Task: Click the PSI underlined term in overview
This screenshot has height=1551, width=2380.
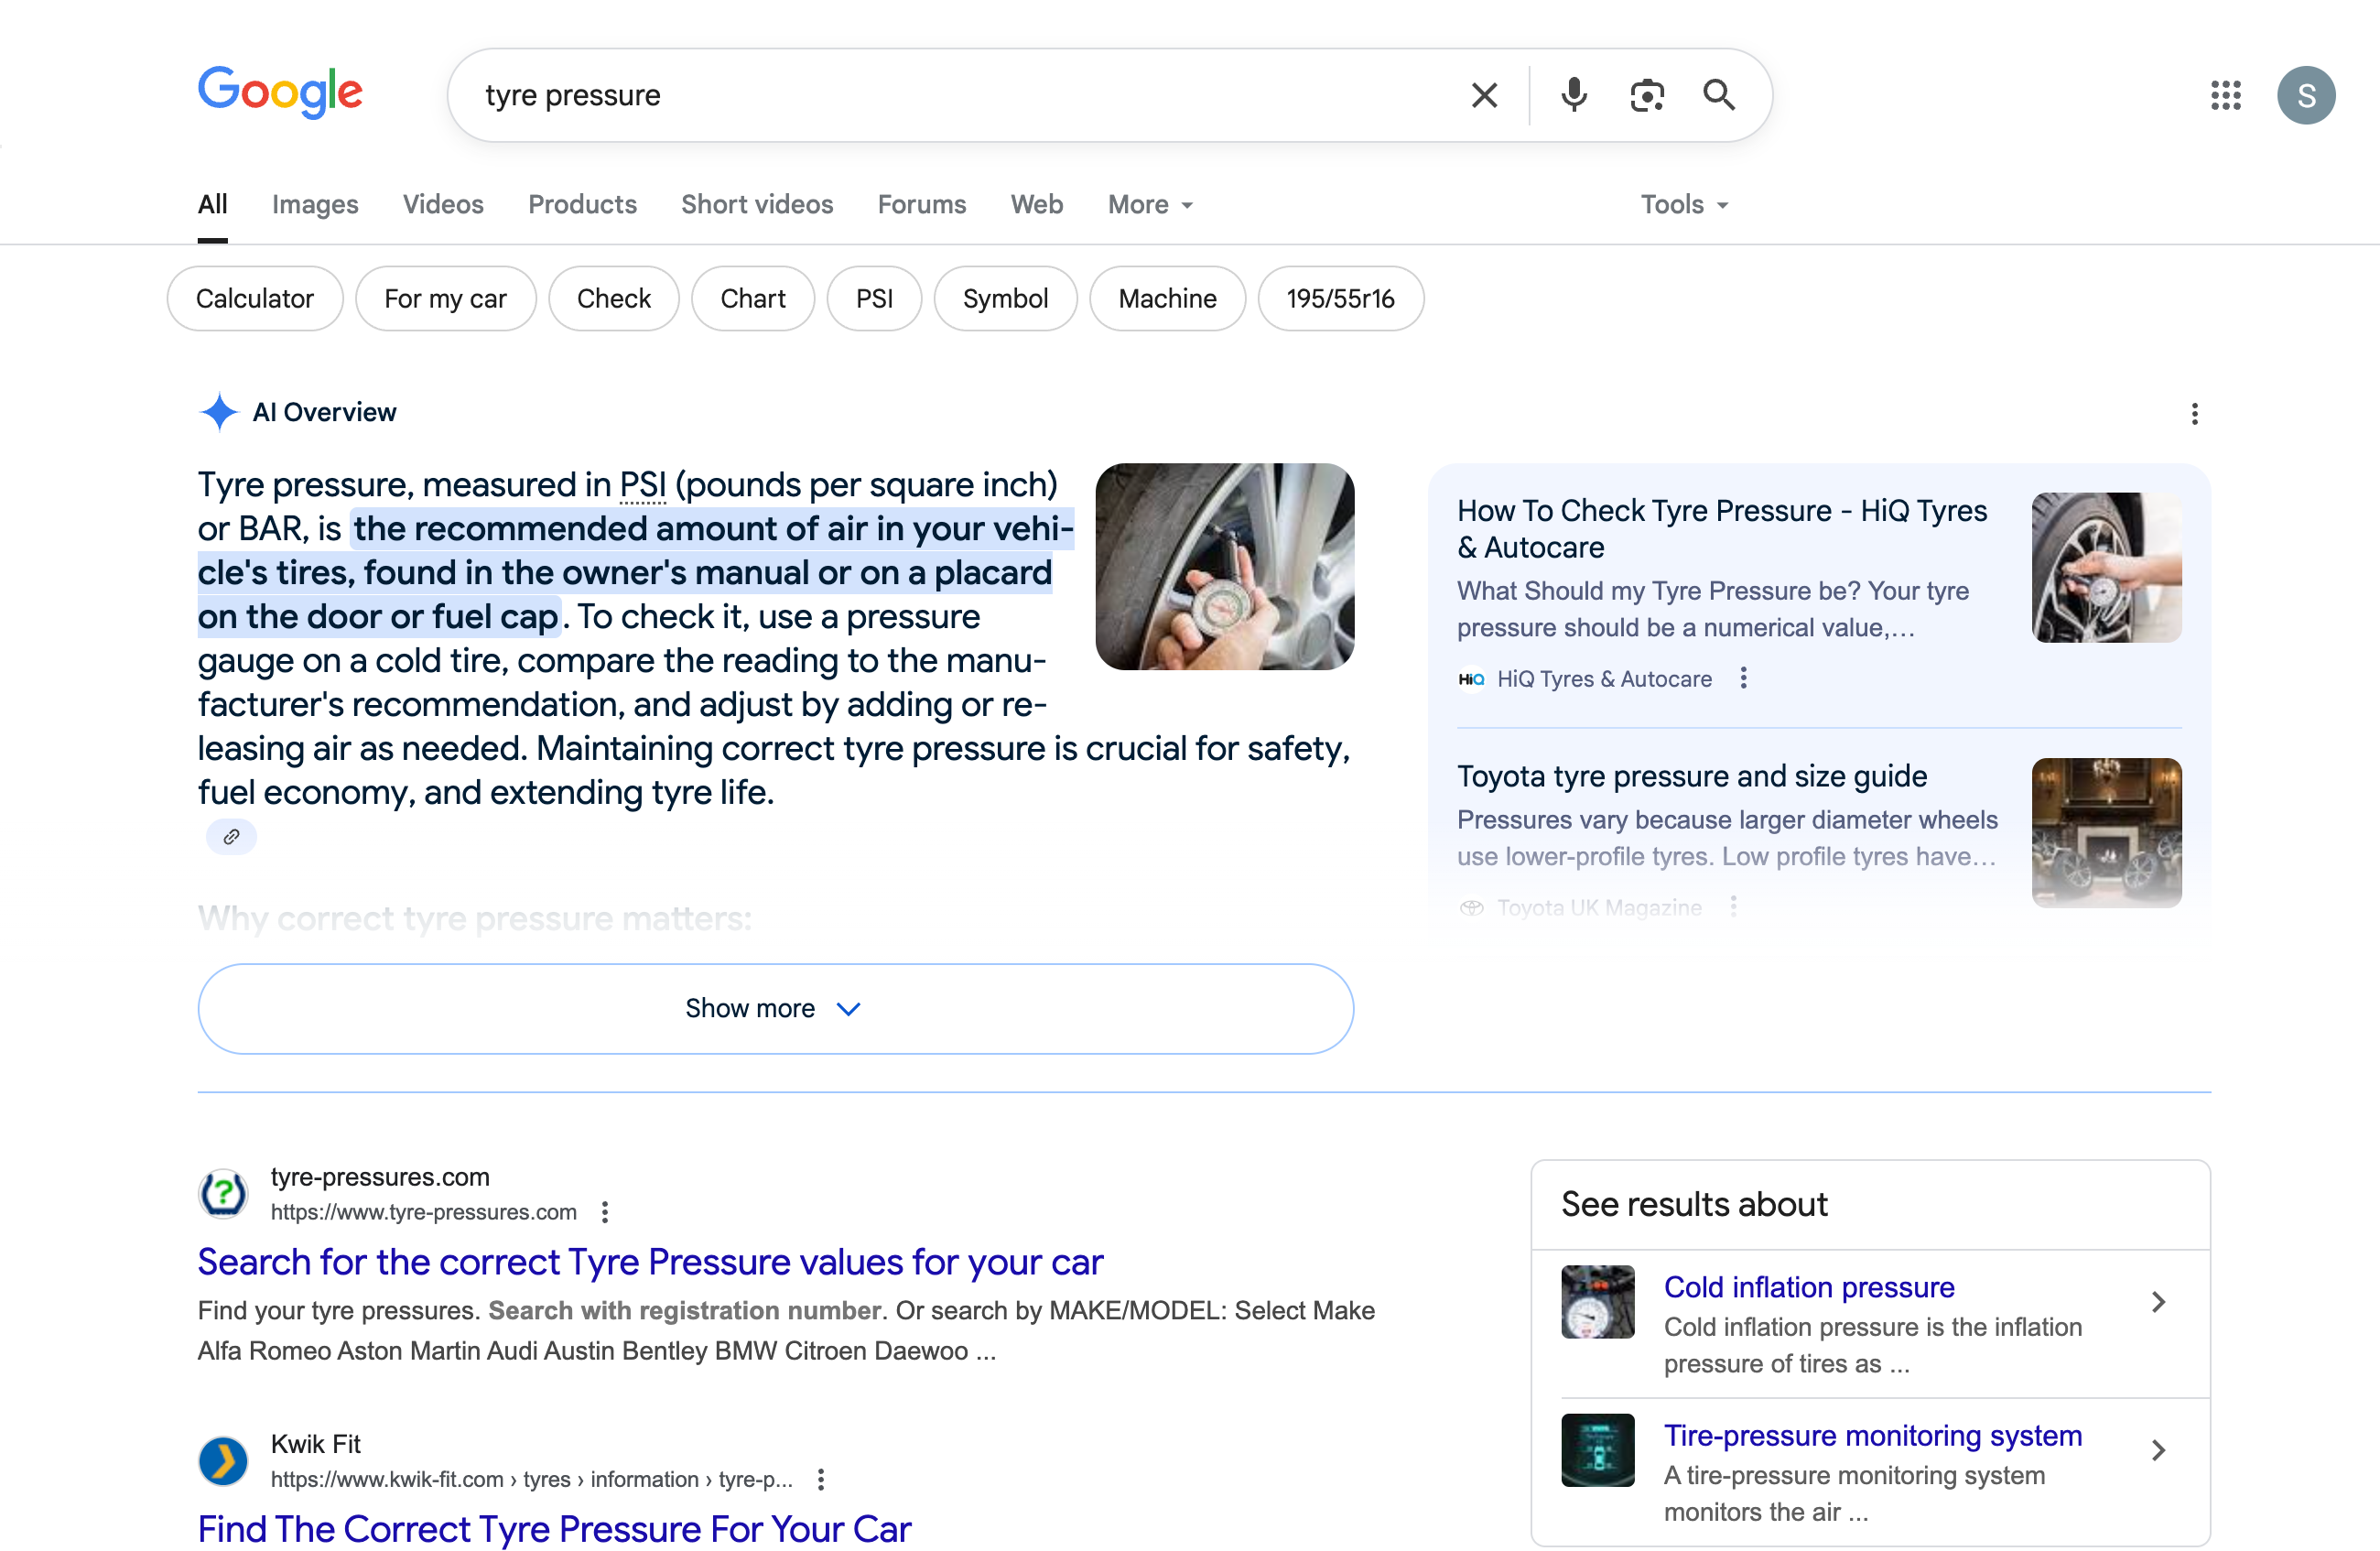Action: pyautogui.click(x=642, y=485)
